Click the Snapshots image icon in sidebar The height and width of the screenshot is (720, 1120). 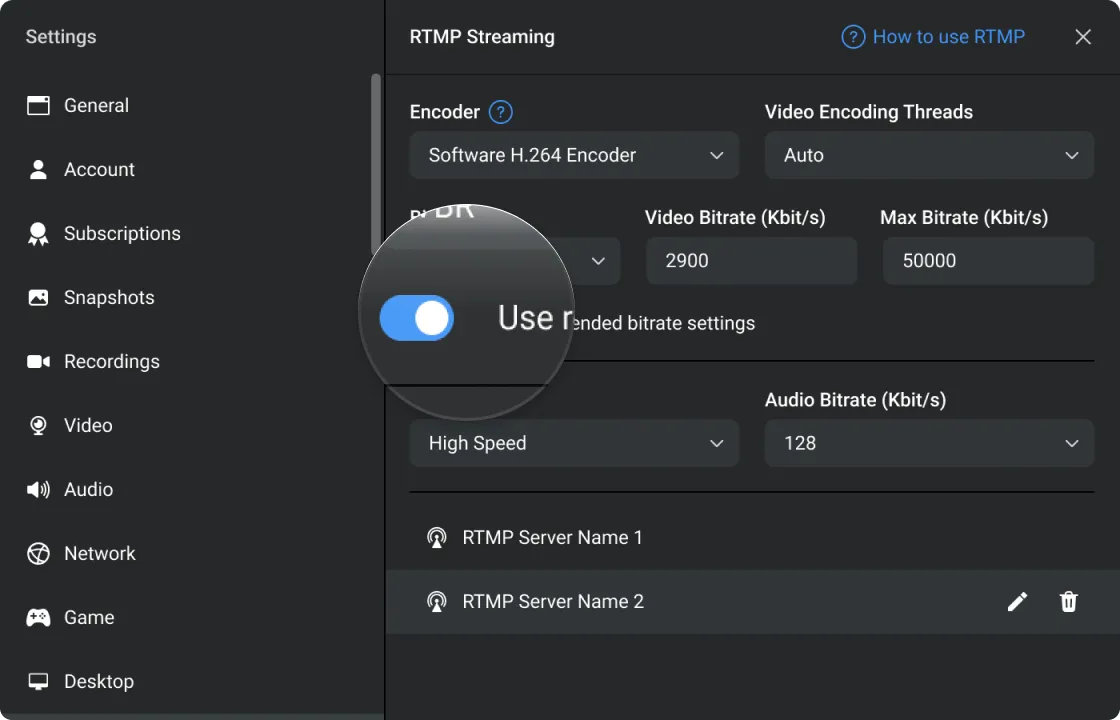point(38,297)
